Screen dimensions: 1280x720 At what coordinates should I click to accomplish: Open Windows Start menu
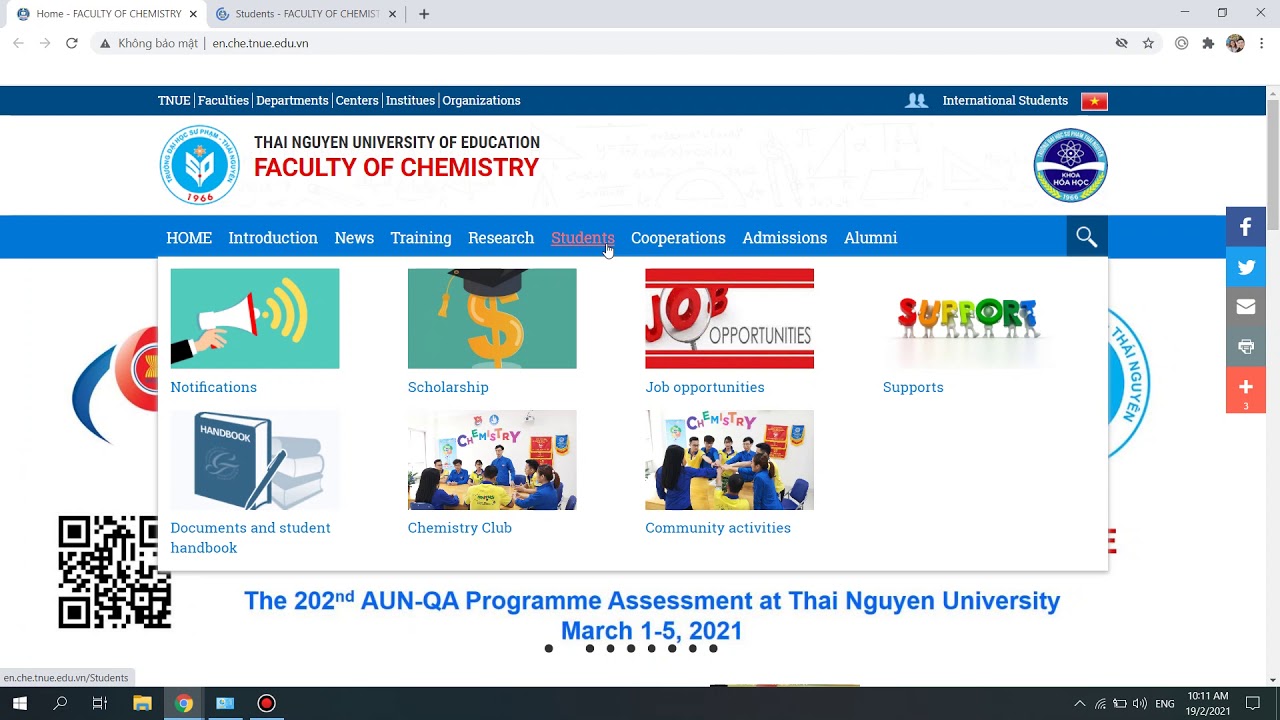pyautogui.click(x=19, y=703)
